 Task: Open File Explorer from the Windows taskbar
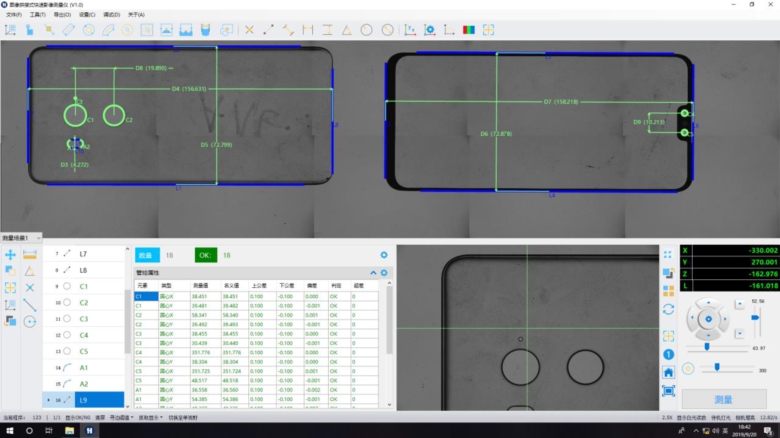click(x=69, y=431)
